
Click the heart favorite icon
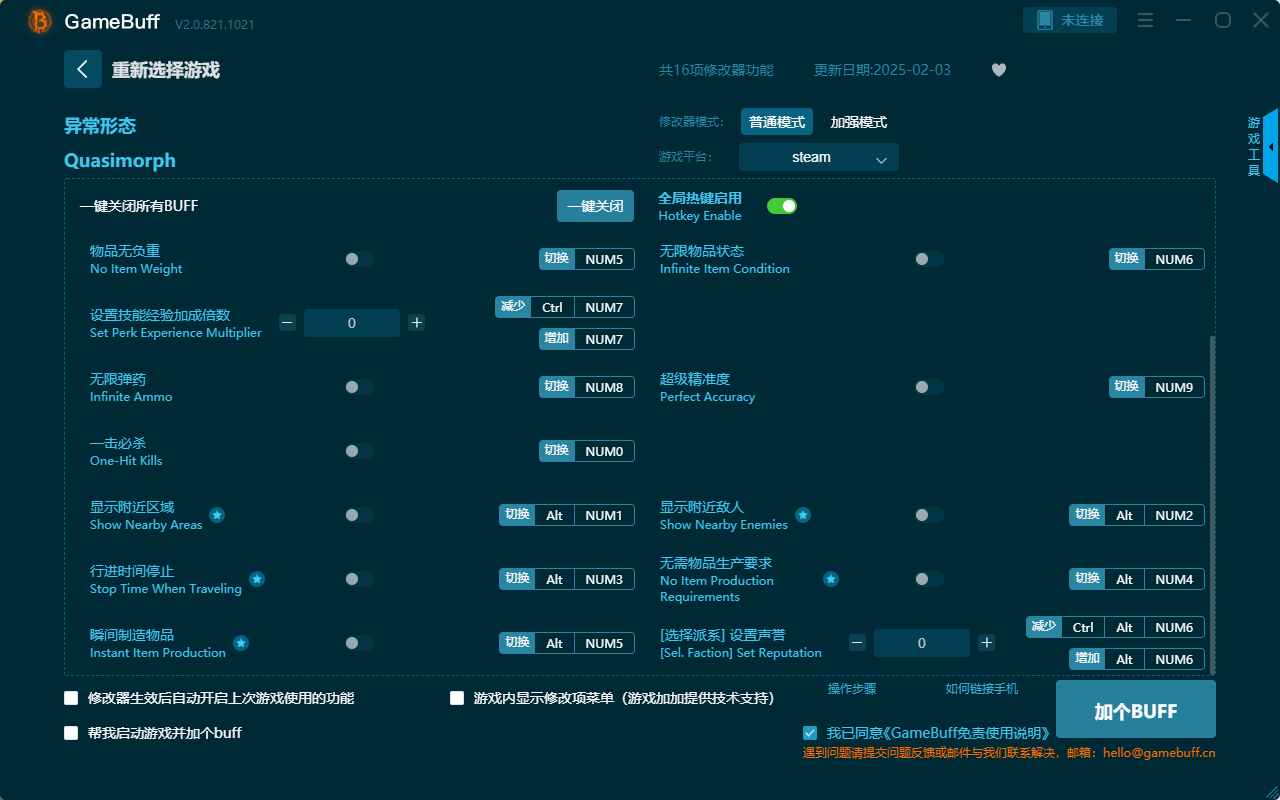pos(998,70)
